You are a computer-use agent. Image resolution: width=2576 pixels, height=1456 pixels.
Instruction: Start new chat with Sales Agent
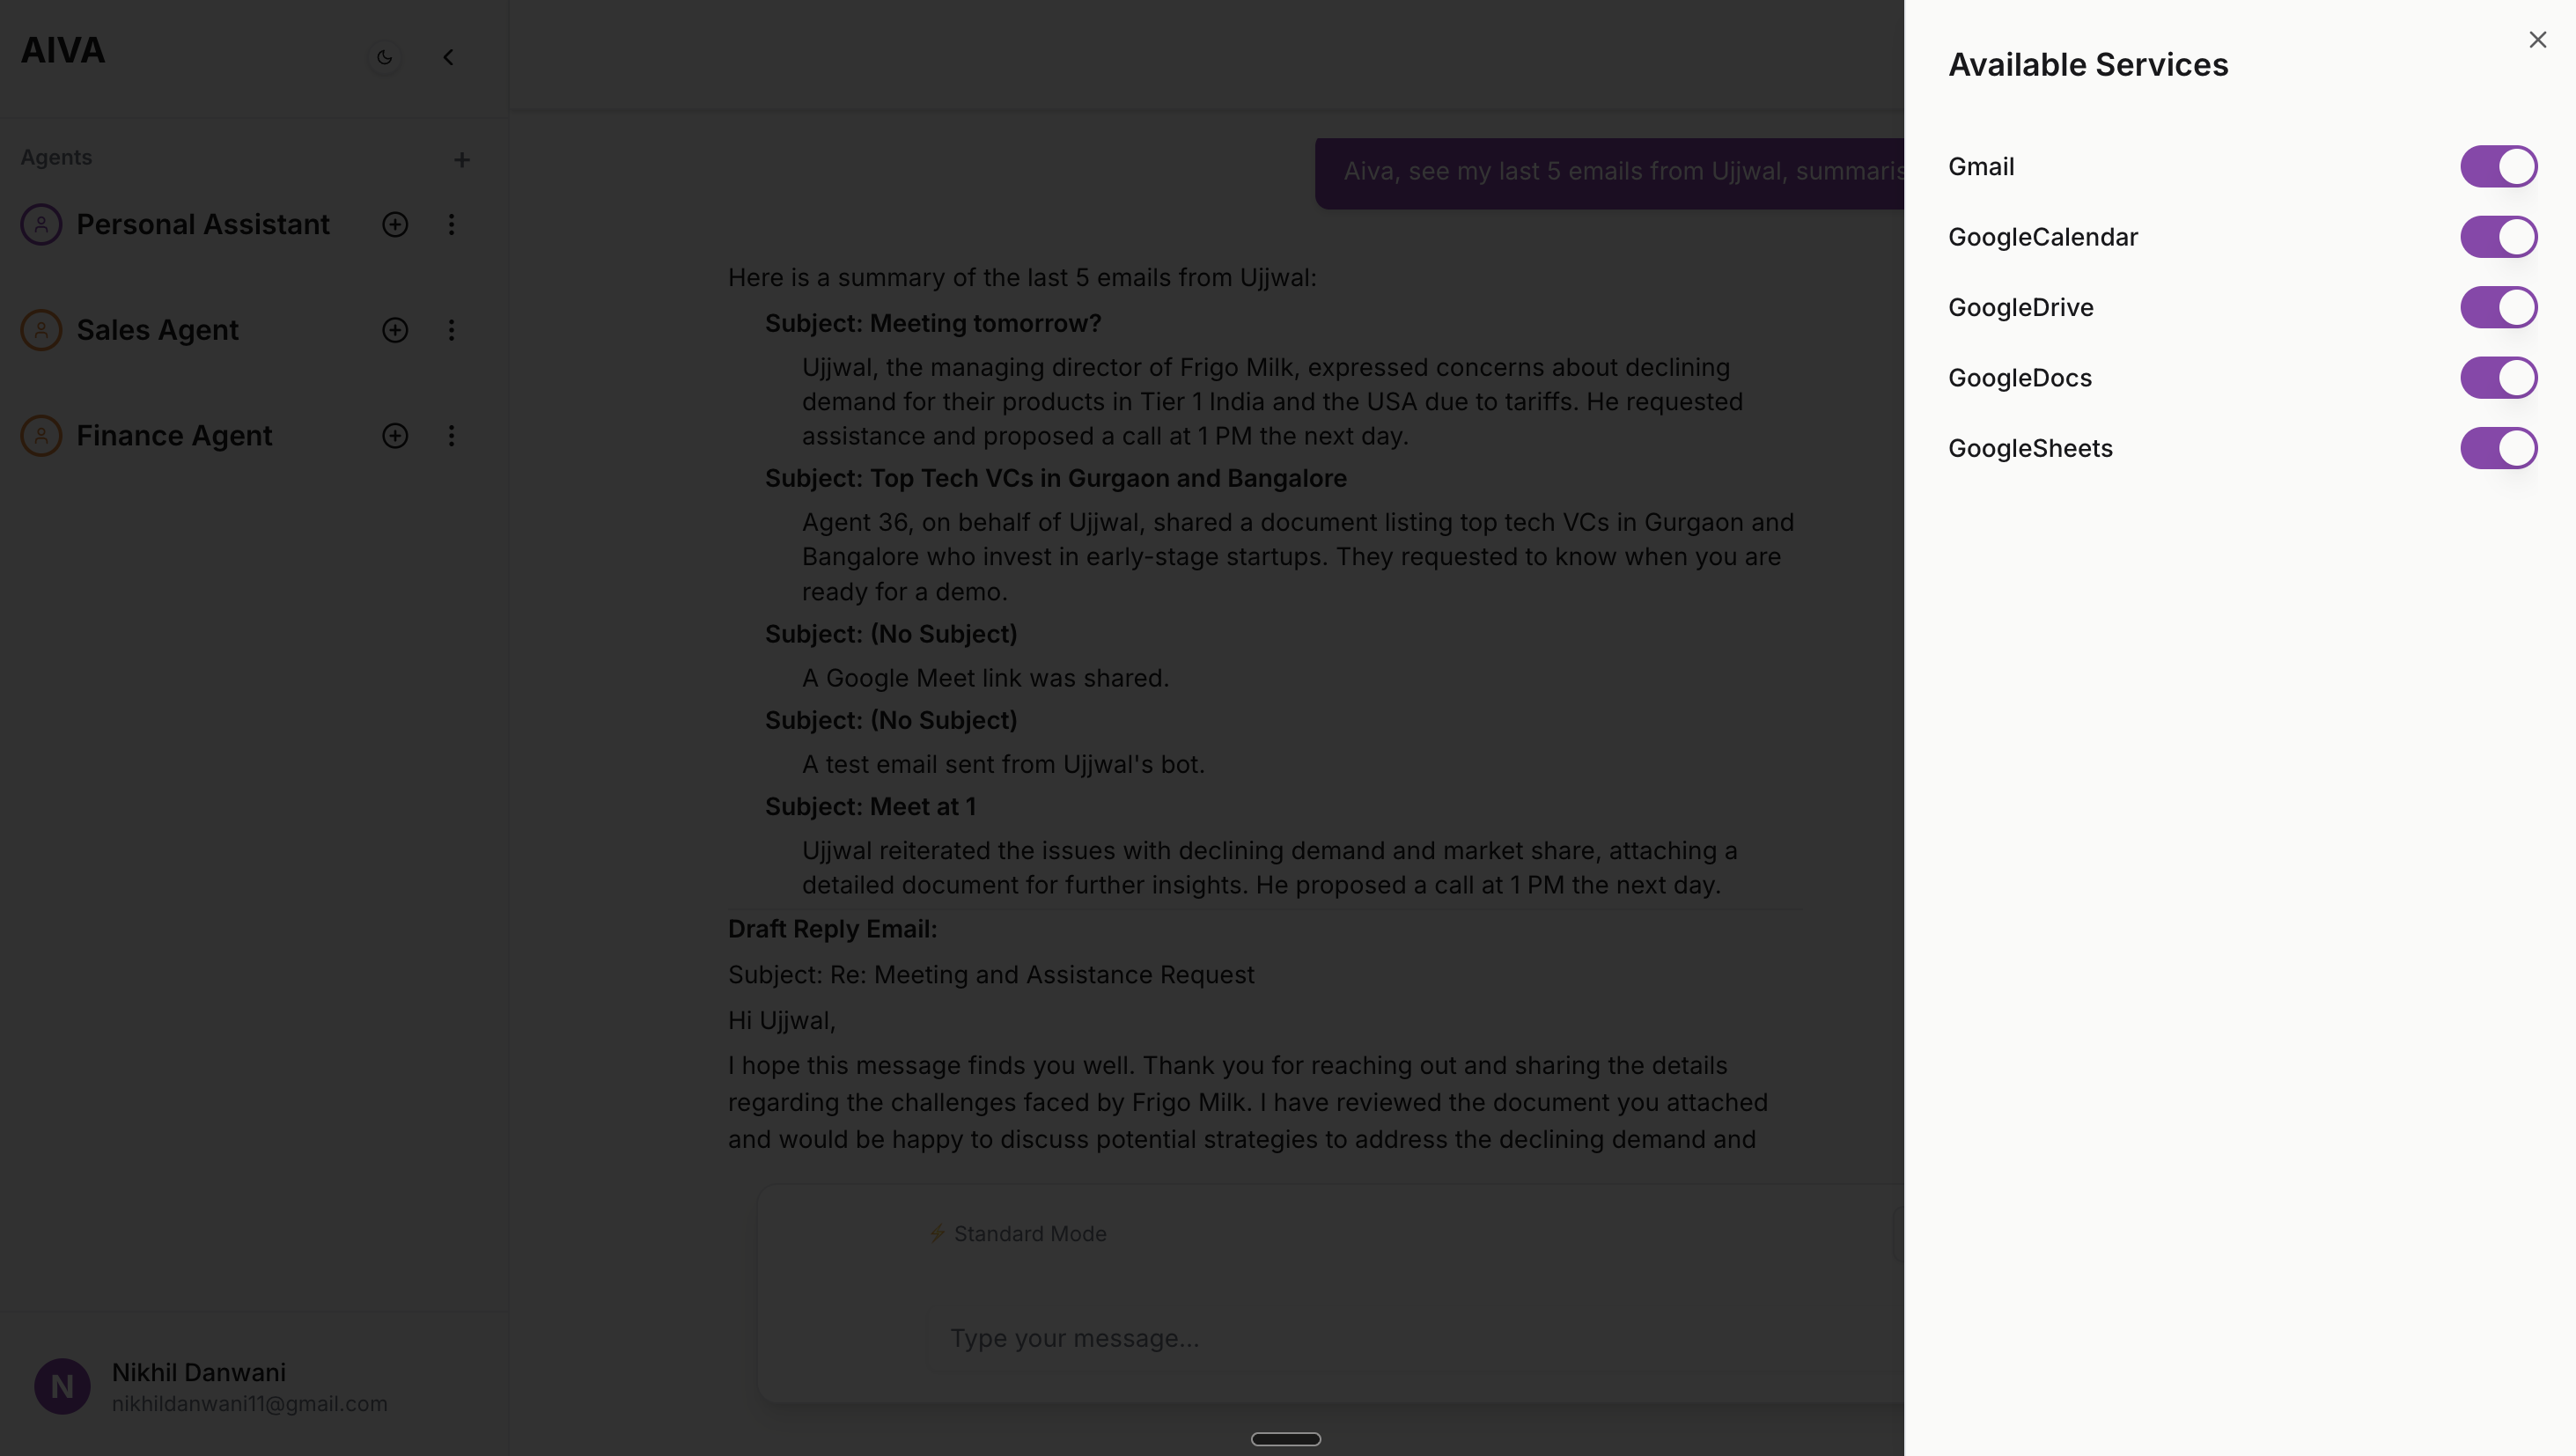(x=395, y=330)
